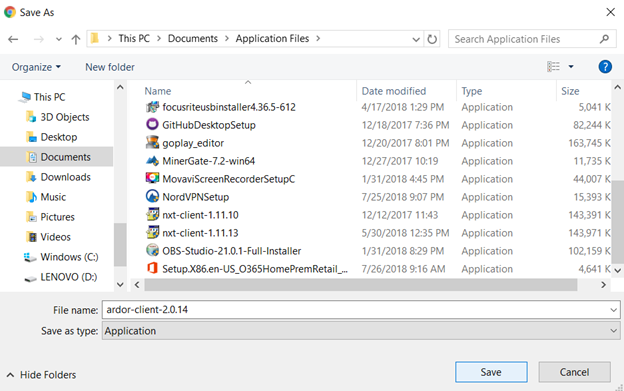The height and width of the screenshot is (391, 624).
Task: Open the Save as type dropdown
Action: point(614,331)
